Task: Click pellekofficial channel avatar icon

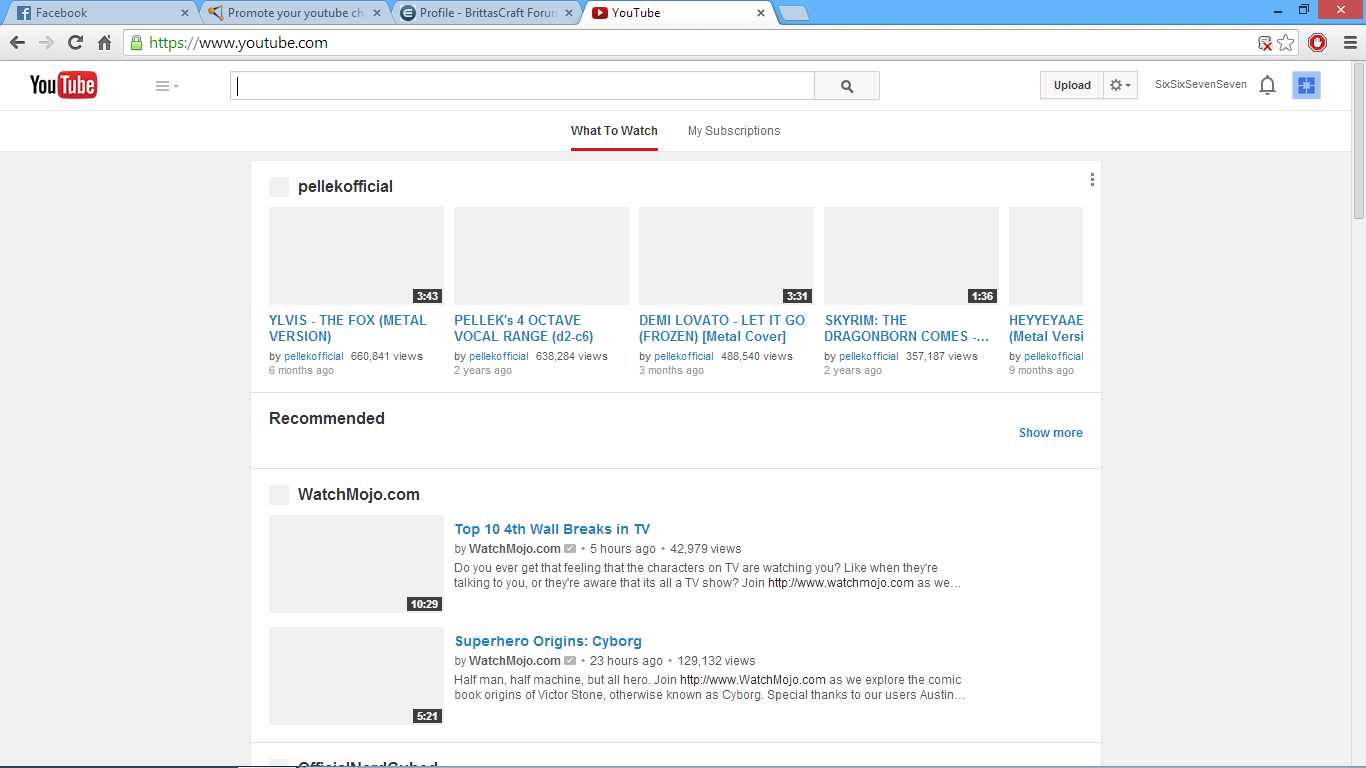Action: point(279,187)
